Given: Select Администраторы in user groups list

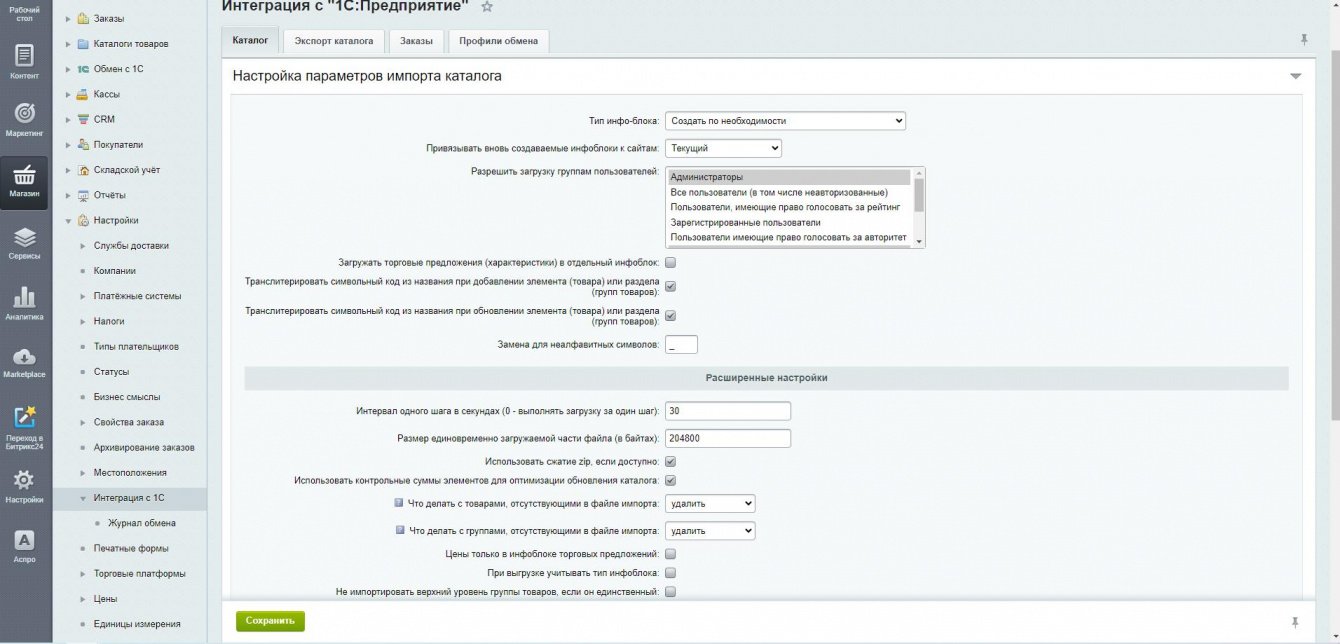Looking at the screenshot, I should (x=790, y=177).
